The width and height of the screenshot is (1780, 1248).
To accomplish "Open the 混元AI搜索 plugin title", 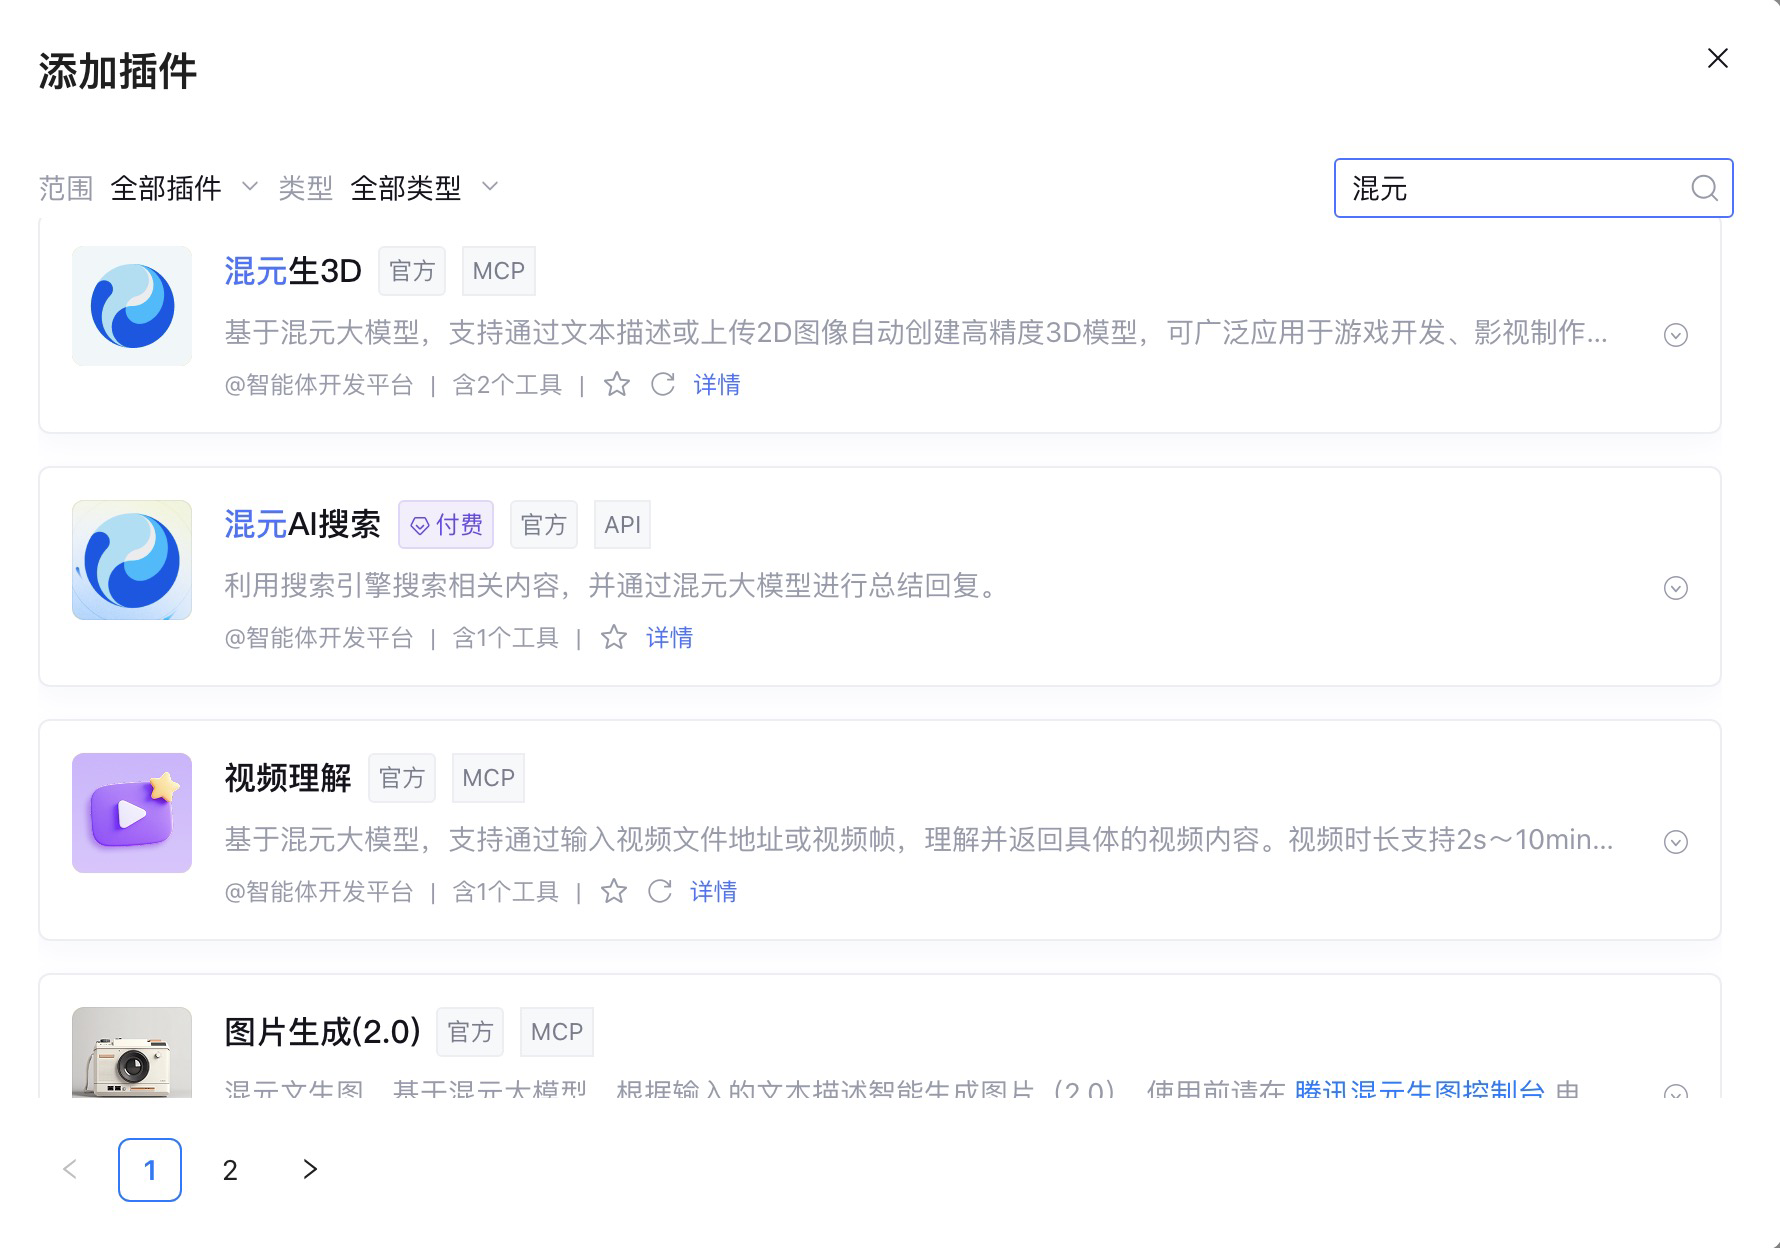I will pyautogui.click(x=302, y=524).
